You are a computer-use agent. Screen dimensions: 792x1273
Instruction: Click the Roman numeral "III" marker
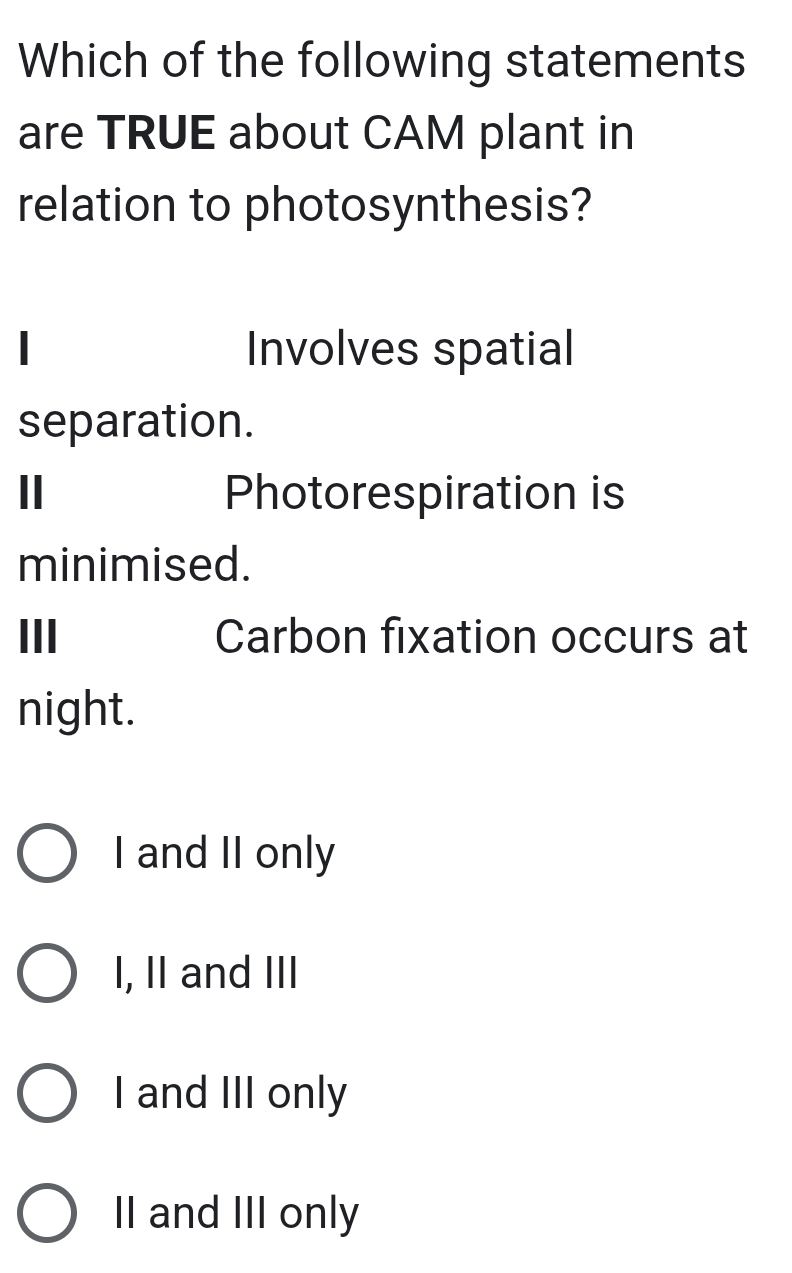pyautogui.click(x=36, y=638)
